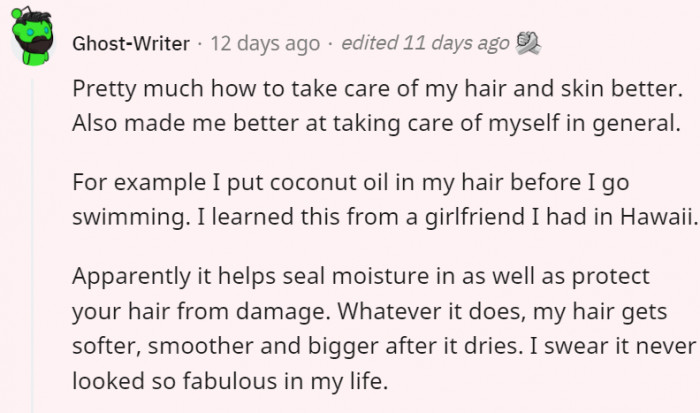Image resolution: width=700 pixels, height=413 pixels.
Task: Click the "12 days ago" timestamp
Action: click(264, 44)
